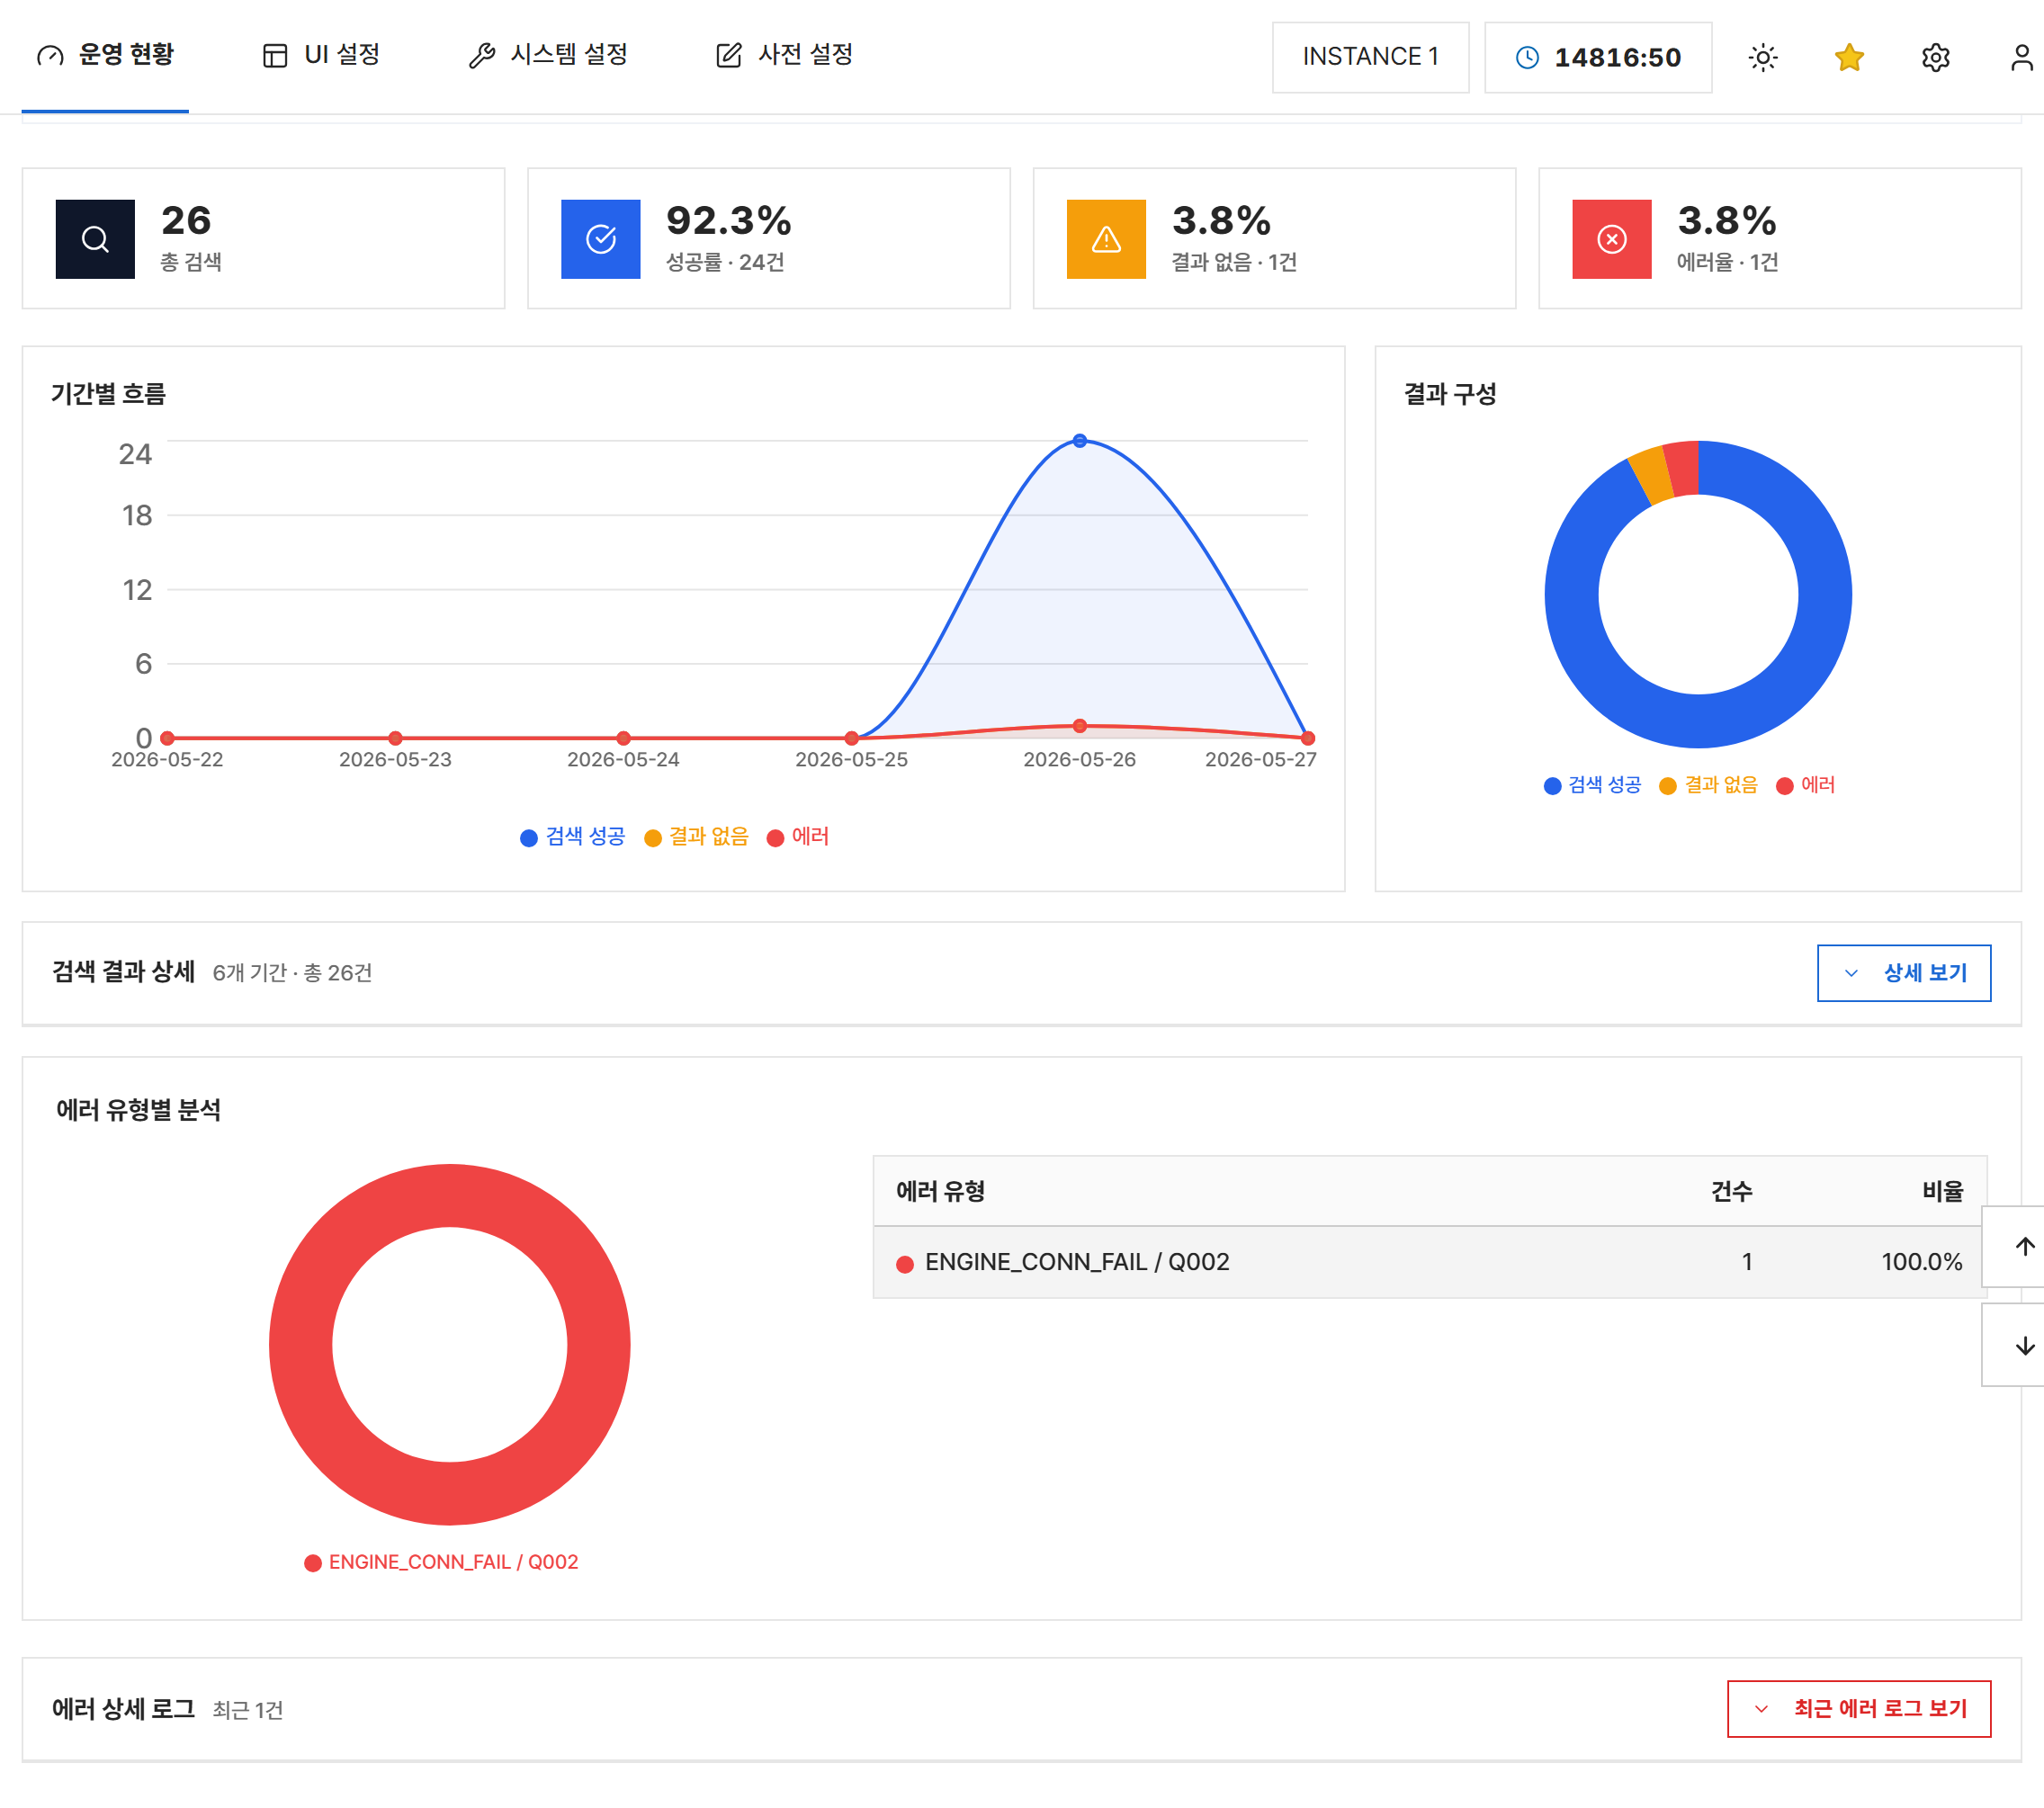Click the 기간별 흐름 chart title

[x=108, y=394]
